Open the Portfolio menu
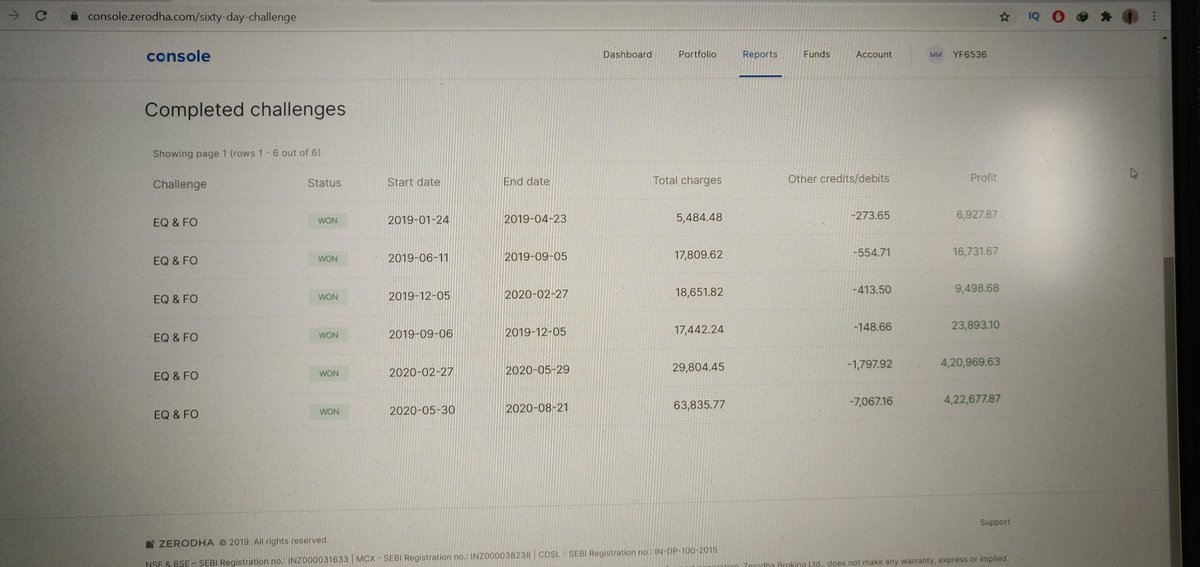Viewport: 1200px width, 567px height. tap(697, 54)
